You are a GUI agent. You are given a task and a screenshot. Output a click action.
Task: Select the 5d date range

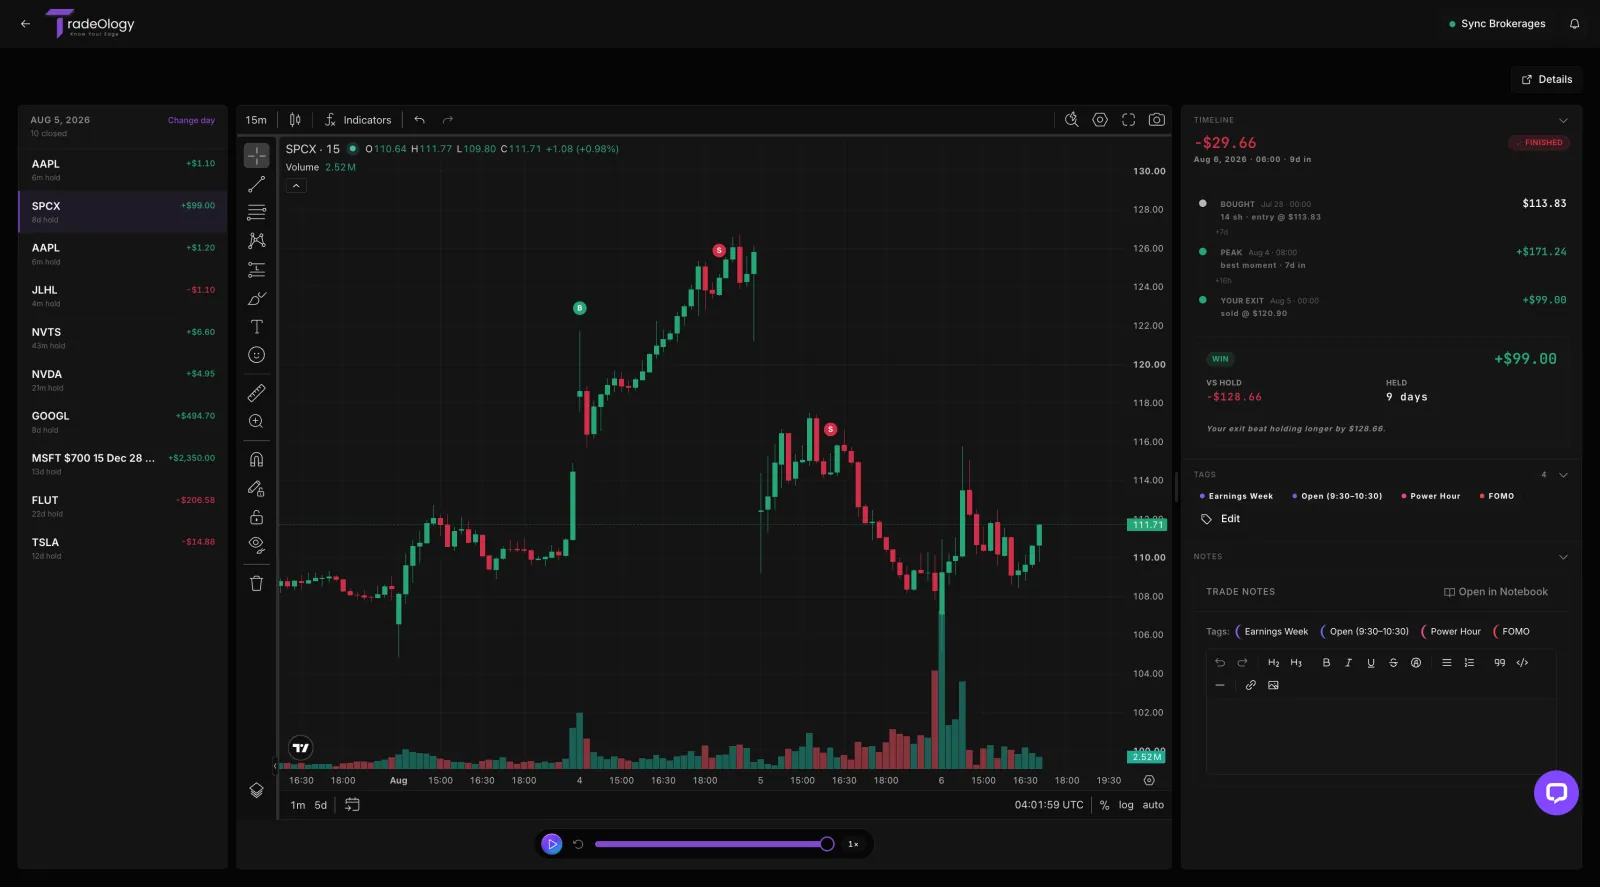tap(321, 805)
